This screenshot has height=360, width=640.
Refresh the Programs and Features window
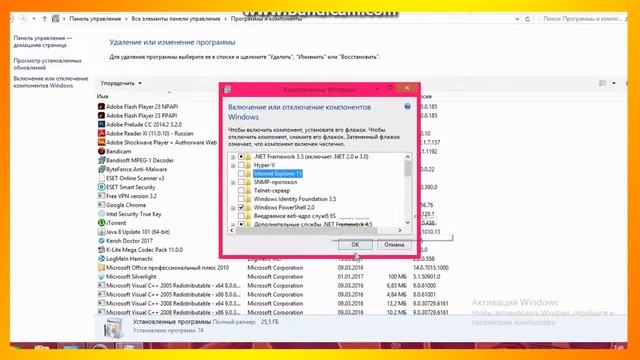click(x=527, y=19)
